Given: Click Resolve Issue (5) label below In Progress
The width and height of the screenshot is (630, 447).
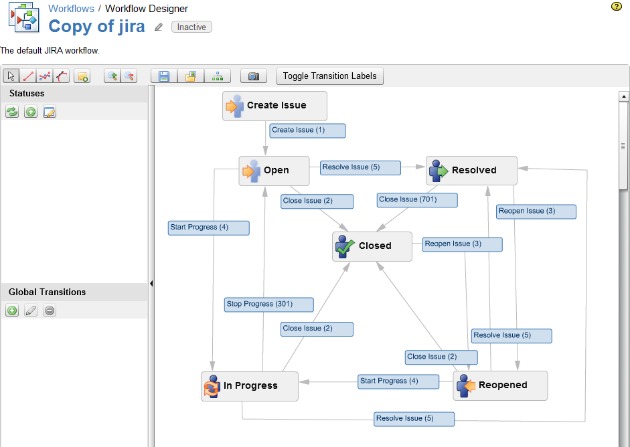Looking at the screenshot, I should tap(414, 419).
